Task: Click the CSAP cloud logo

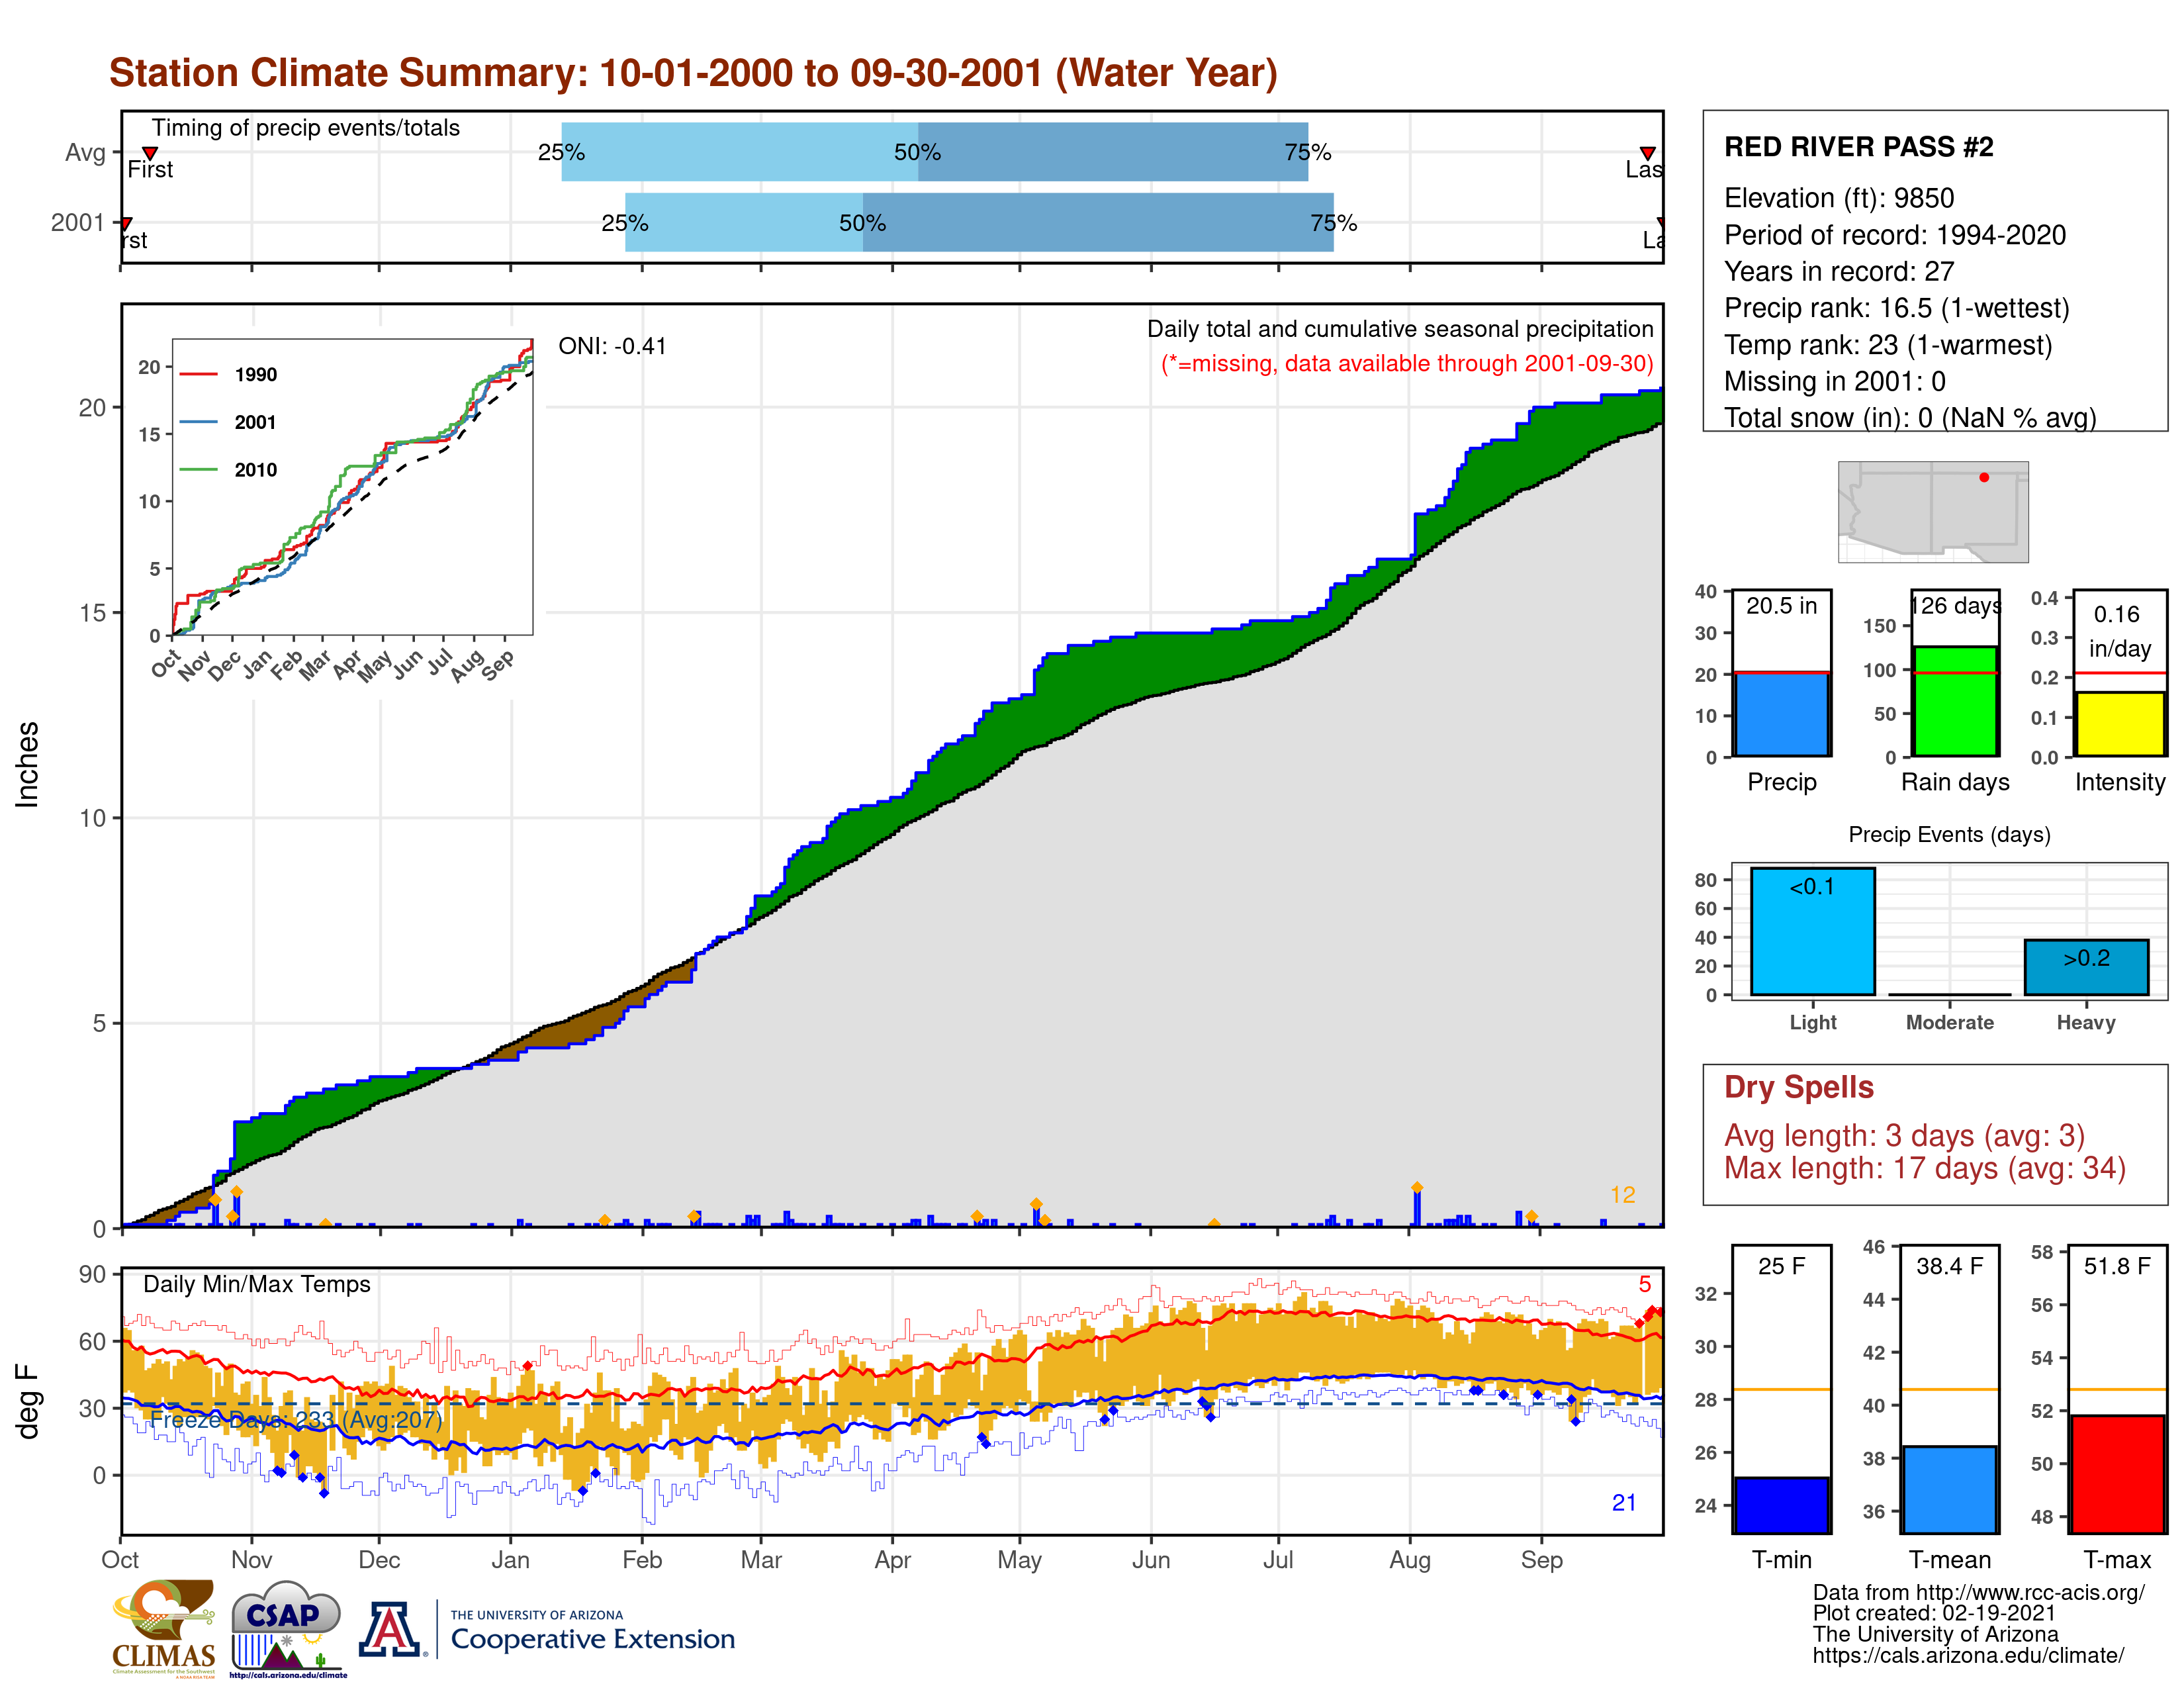Action: 287,1628
